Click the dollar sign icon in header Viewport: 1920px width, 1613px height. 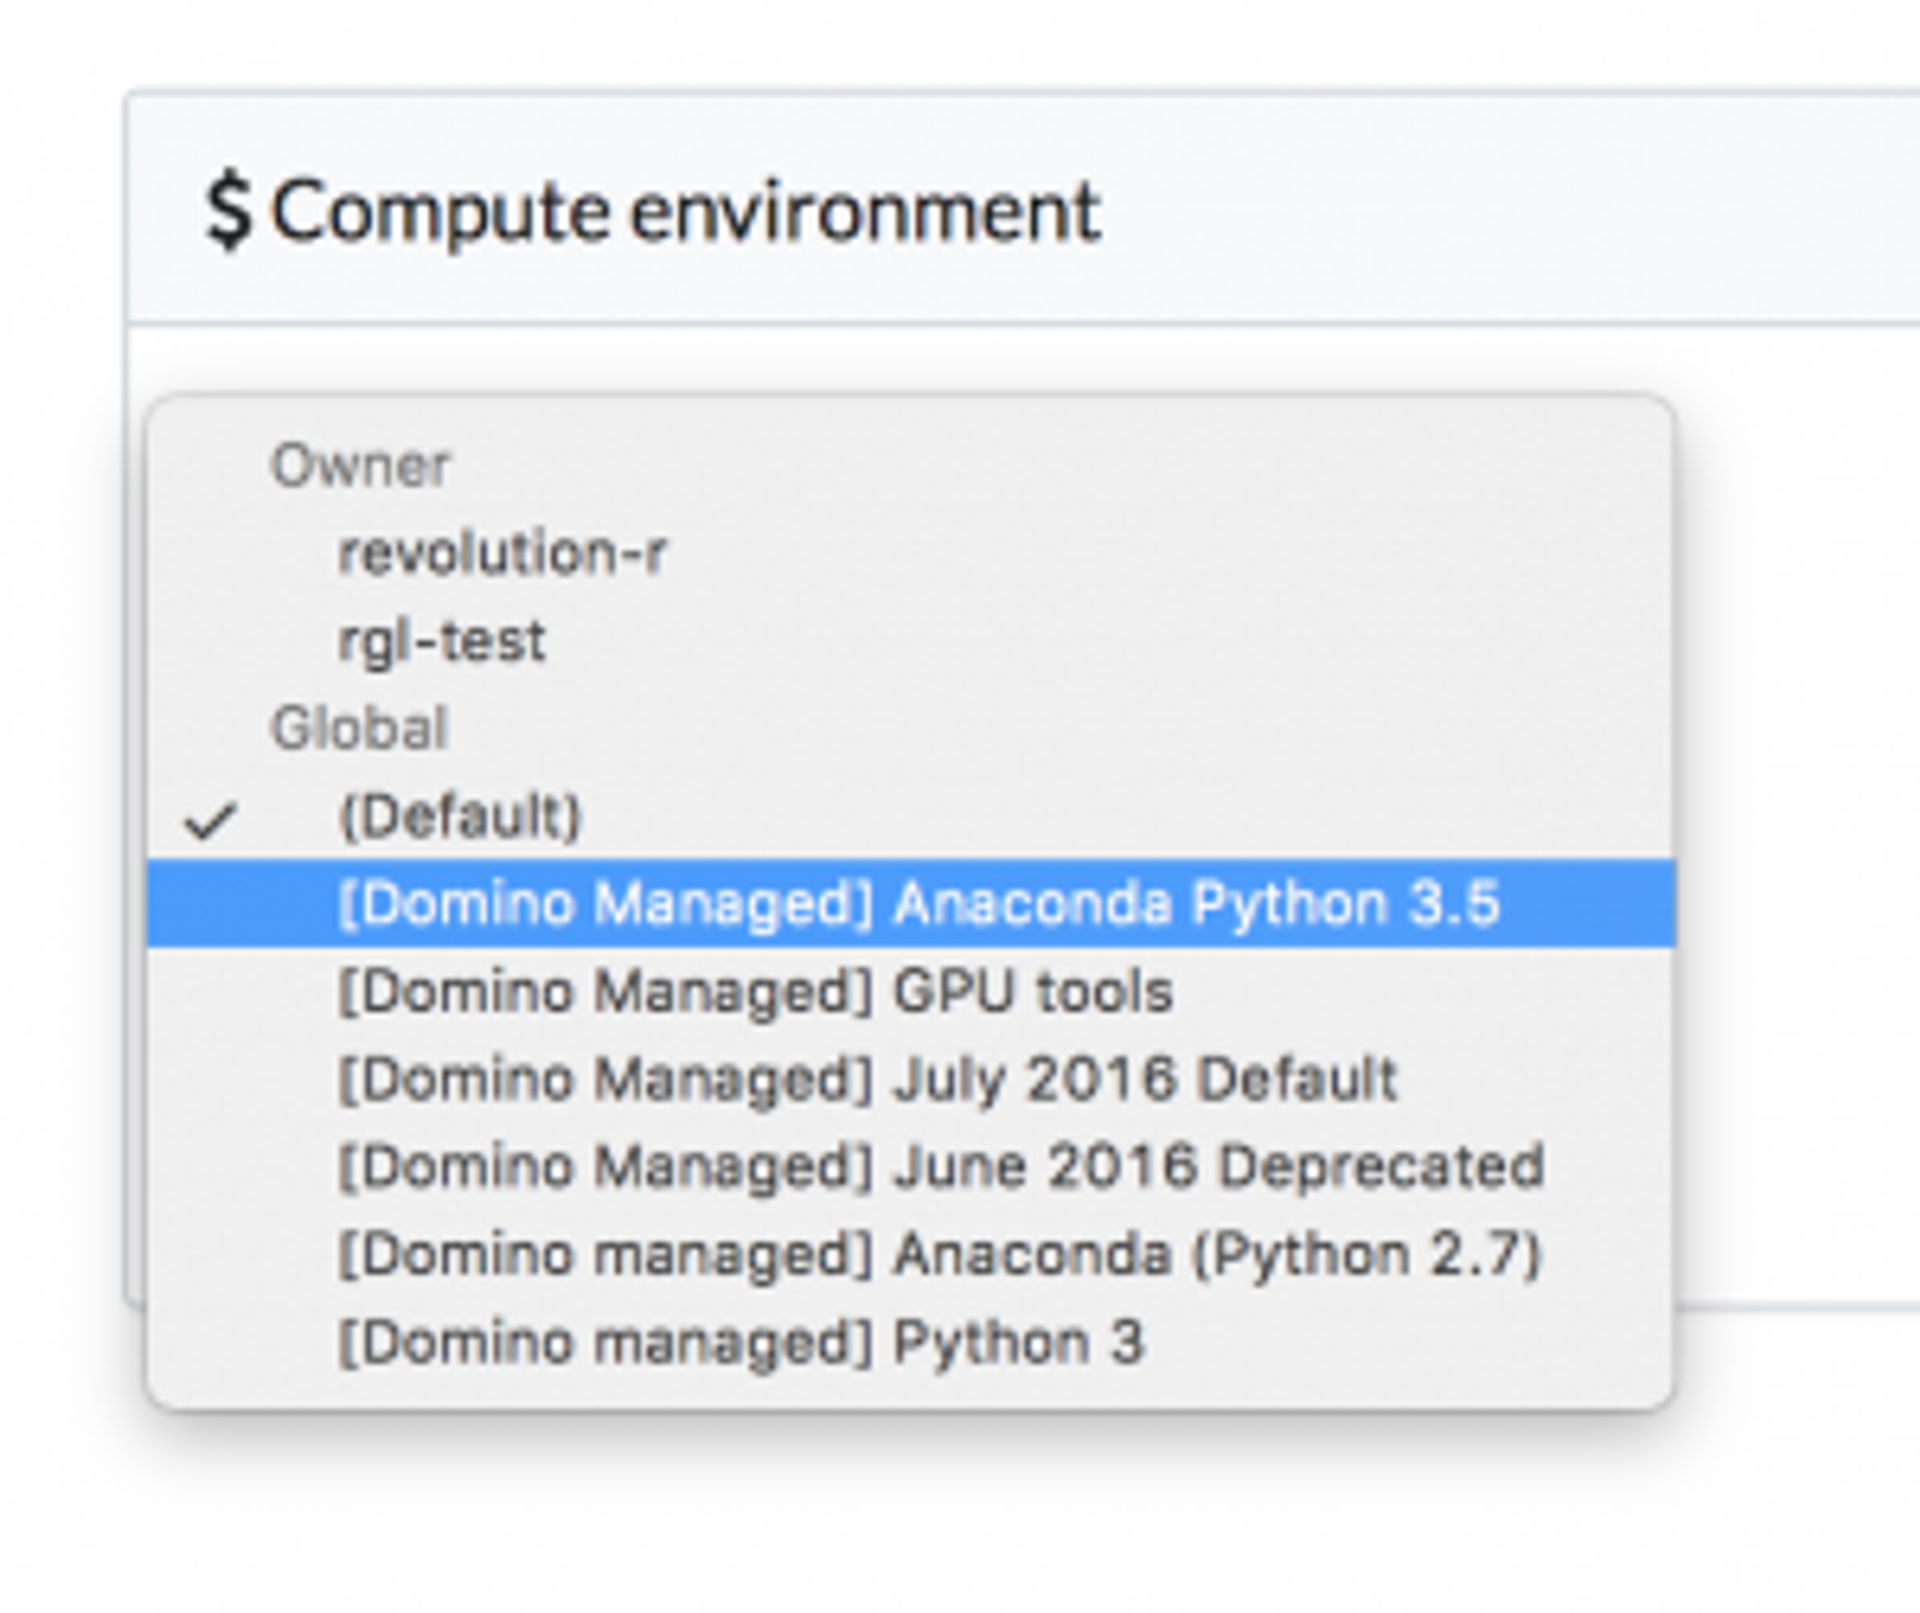(x=227, y=211)
